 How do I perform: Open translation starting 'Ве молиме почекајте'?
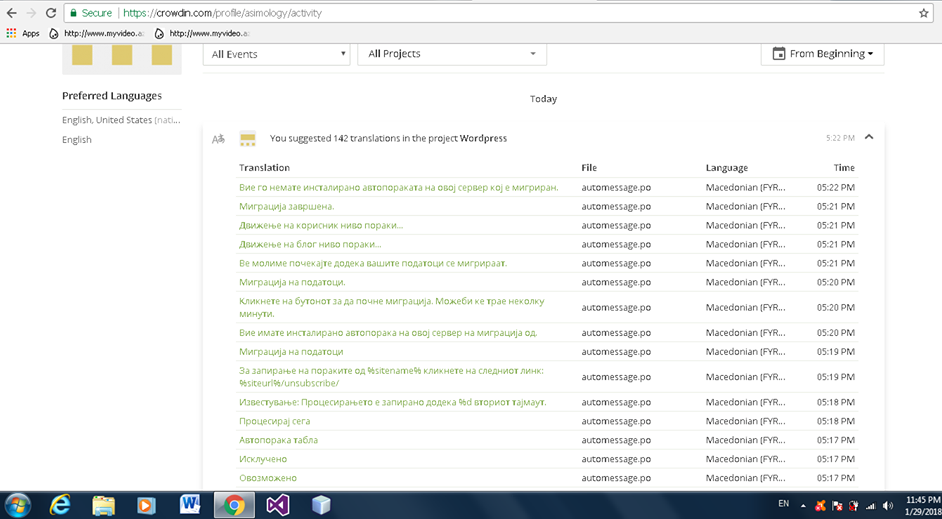tap(372, 264)
